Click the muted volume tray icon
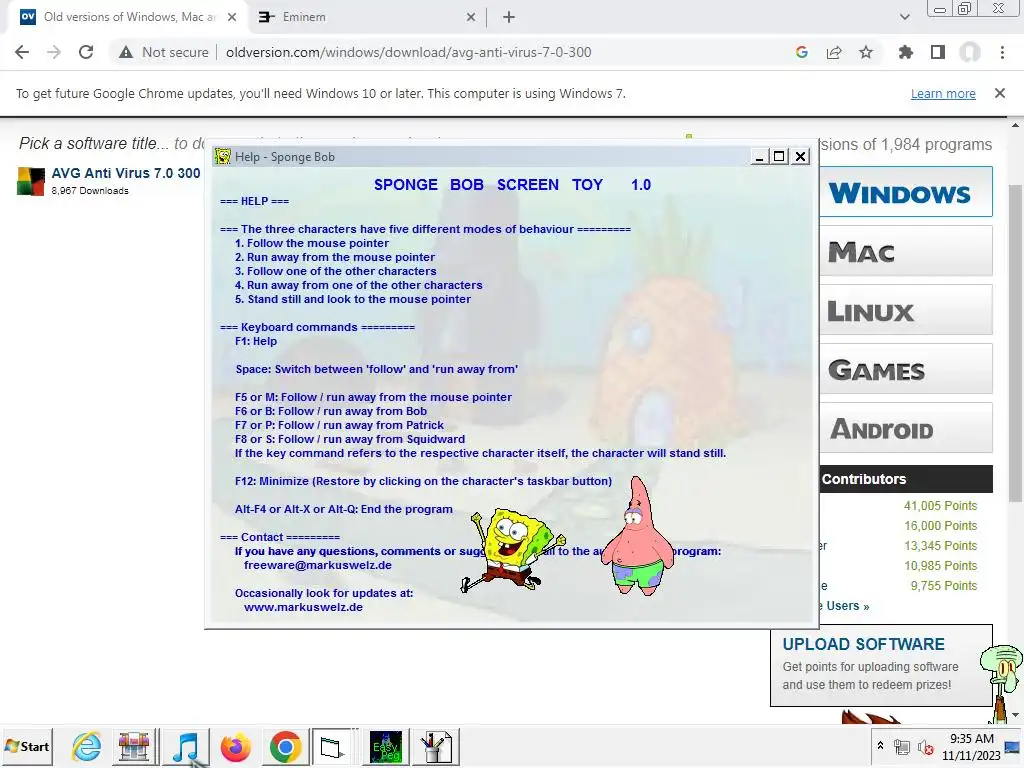Viewport: 1024px width, 768px height. click(926, 747)
